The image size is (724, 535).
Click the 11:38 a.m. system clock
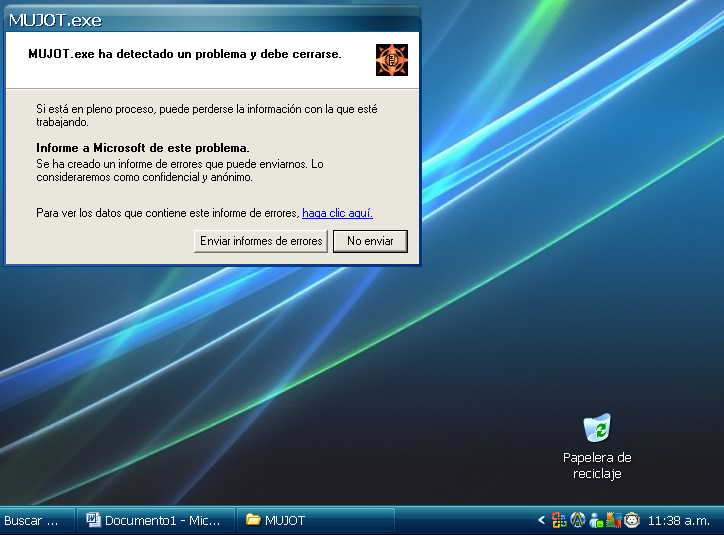[x=679, y=520]
